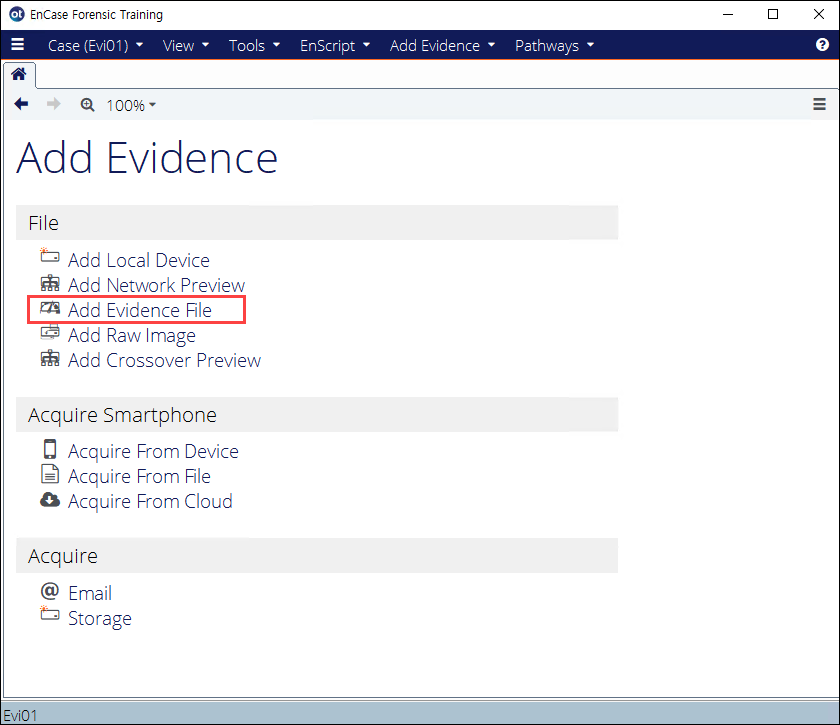Viewport: 840px width, 725px height.
Task: Maximize the EnCase window
Action: pos(772,14)
